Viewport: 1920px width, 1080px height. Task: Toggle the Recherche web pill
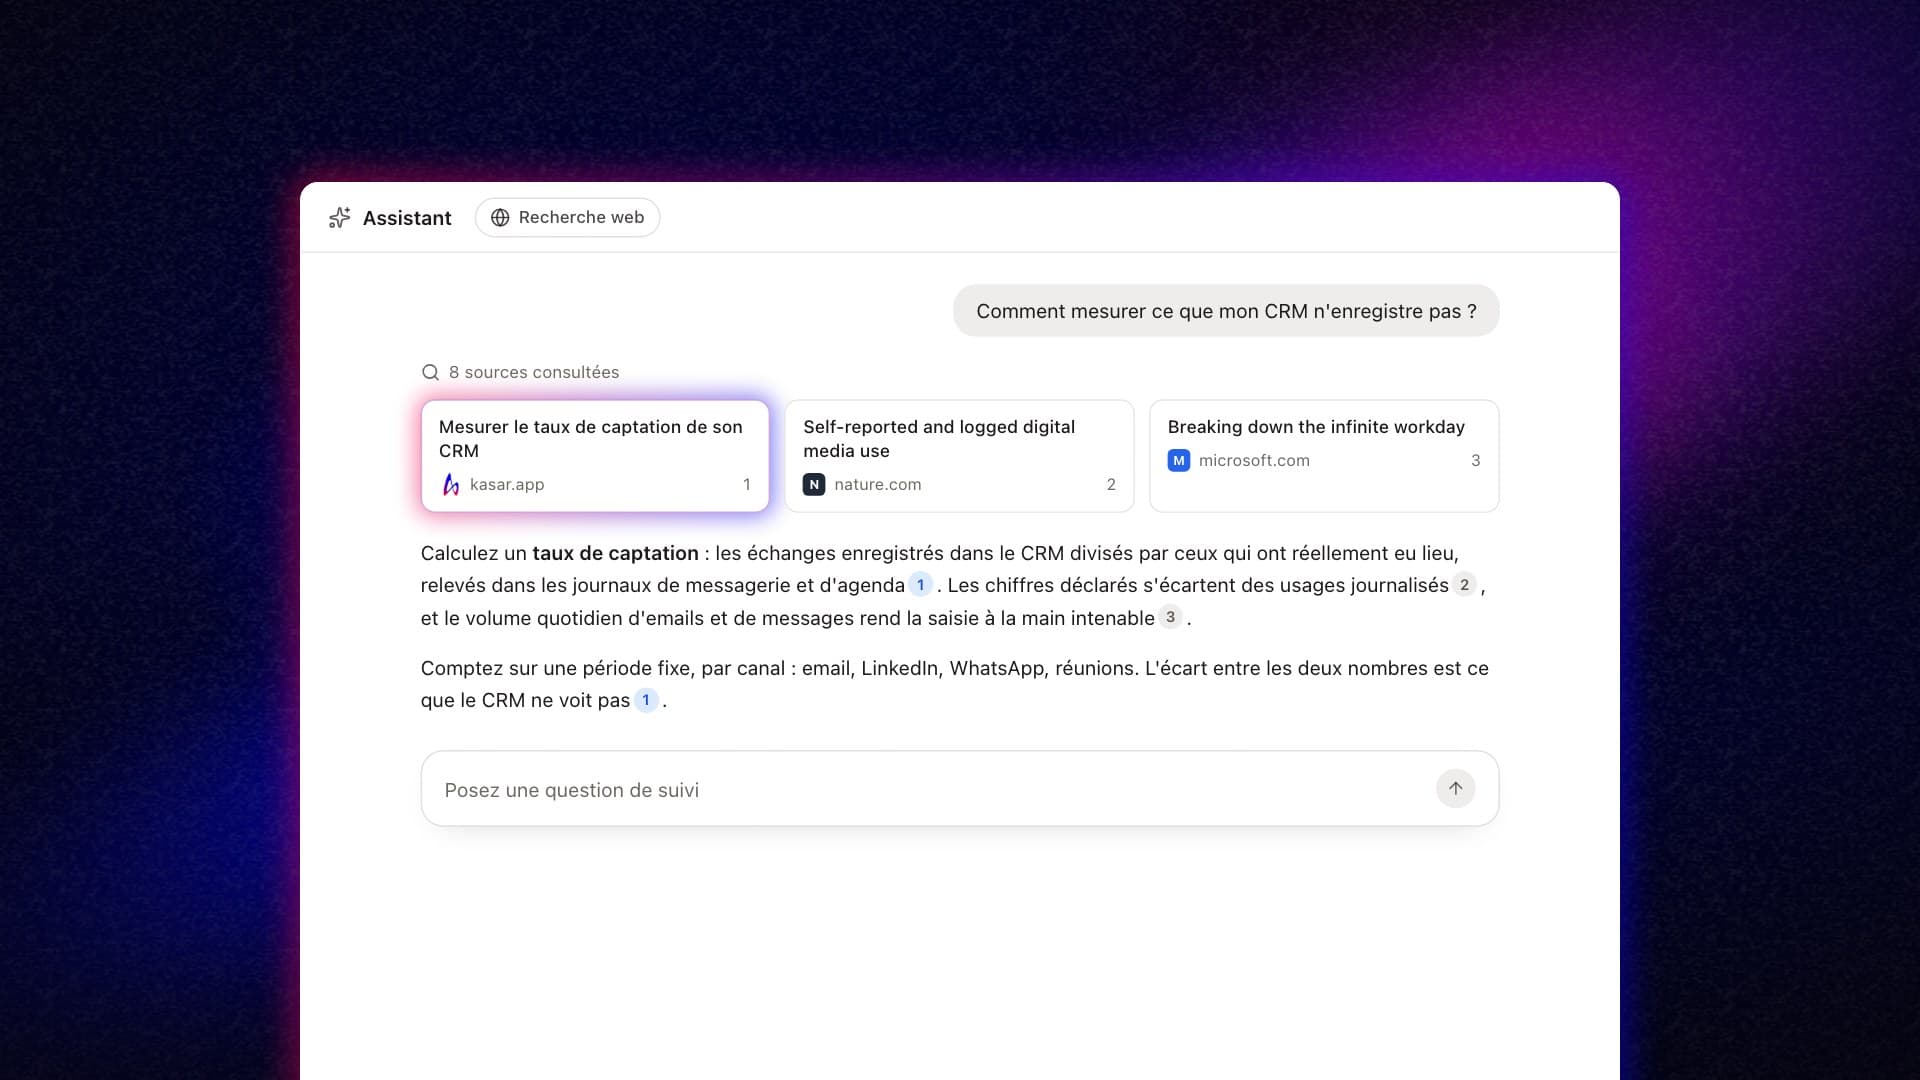[567, 218]
